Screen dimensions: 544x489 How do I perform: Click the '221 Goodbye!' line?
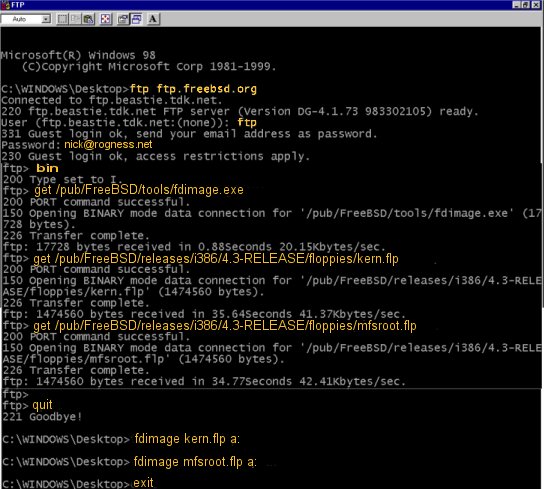coord(42,416)
